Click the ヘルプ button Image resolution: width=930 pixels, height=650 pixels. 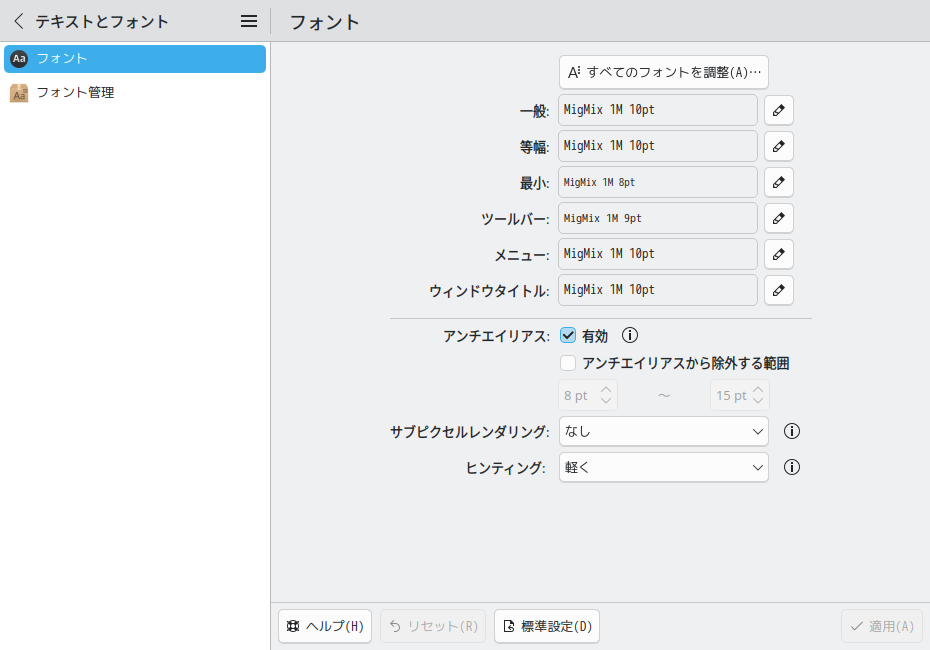[325, 626]
